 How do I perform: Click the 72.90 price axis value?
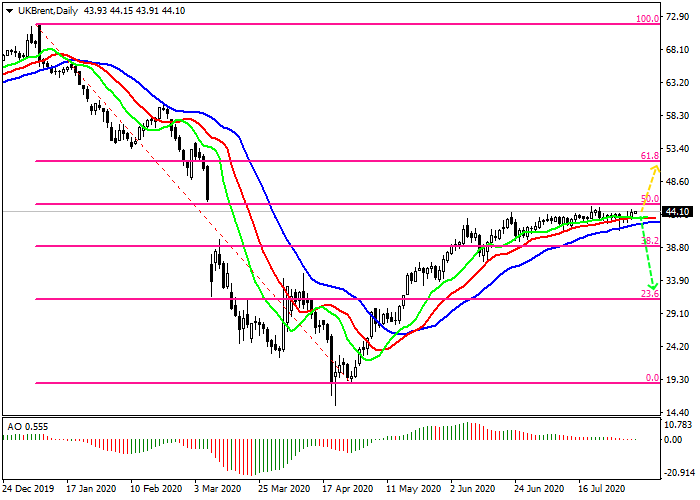(677, 17)
